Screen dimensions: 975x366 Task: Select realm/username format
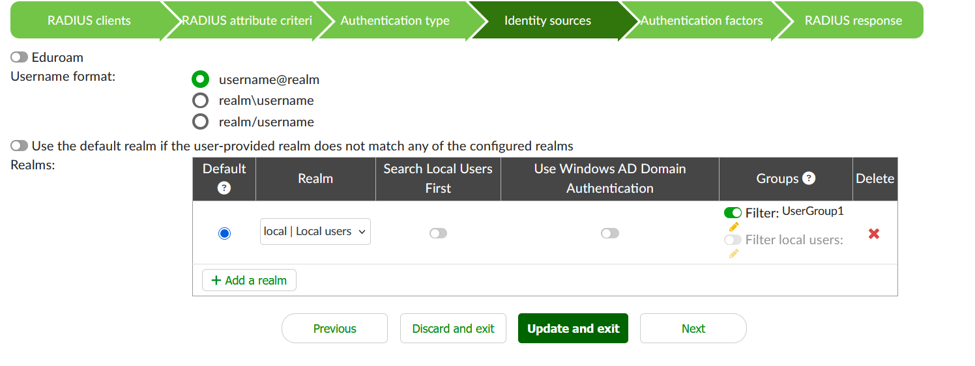[x=200, y=122]
